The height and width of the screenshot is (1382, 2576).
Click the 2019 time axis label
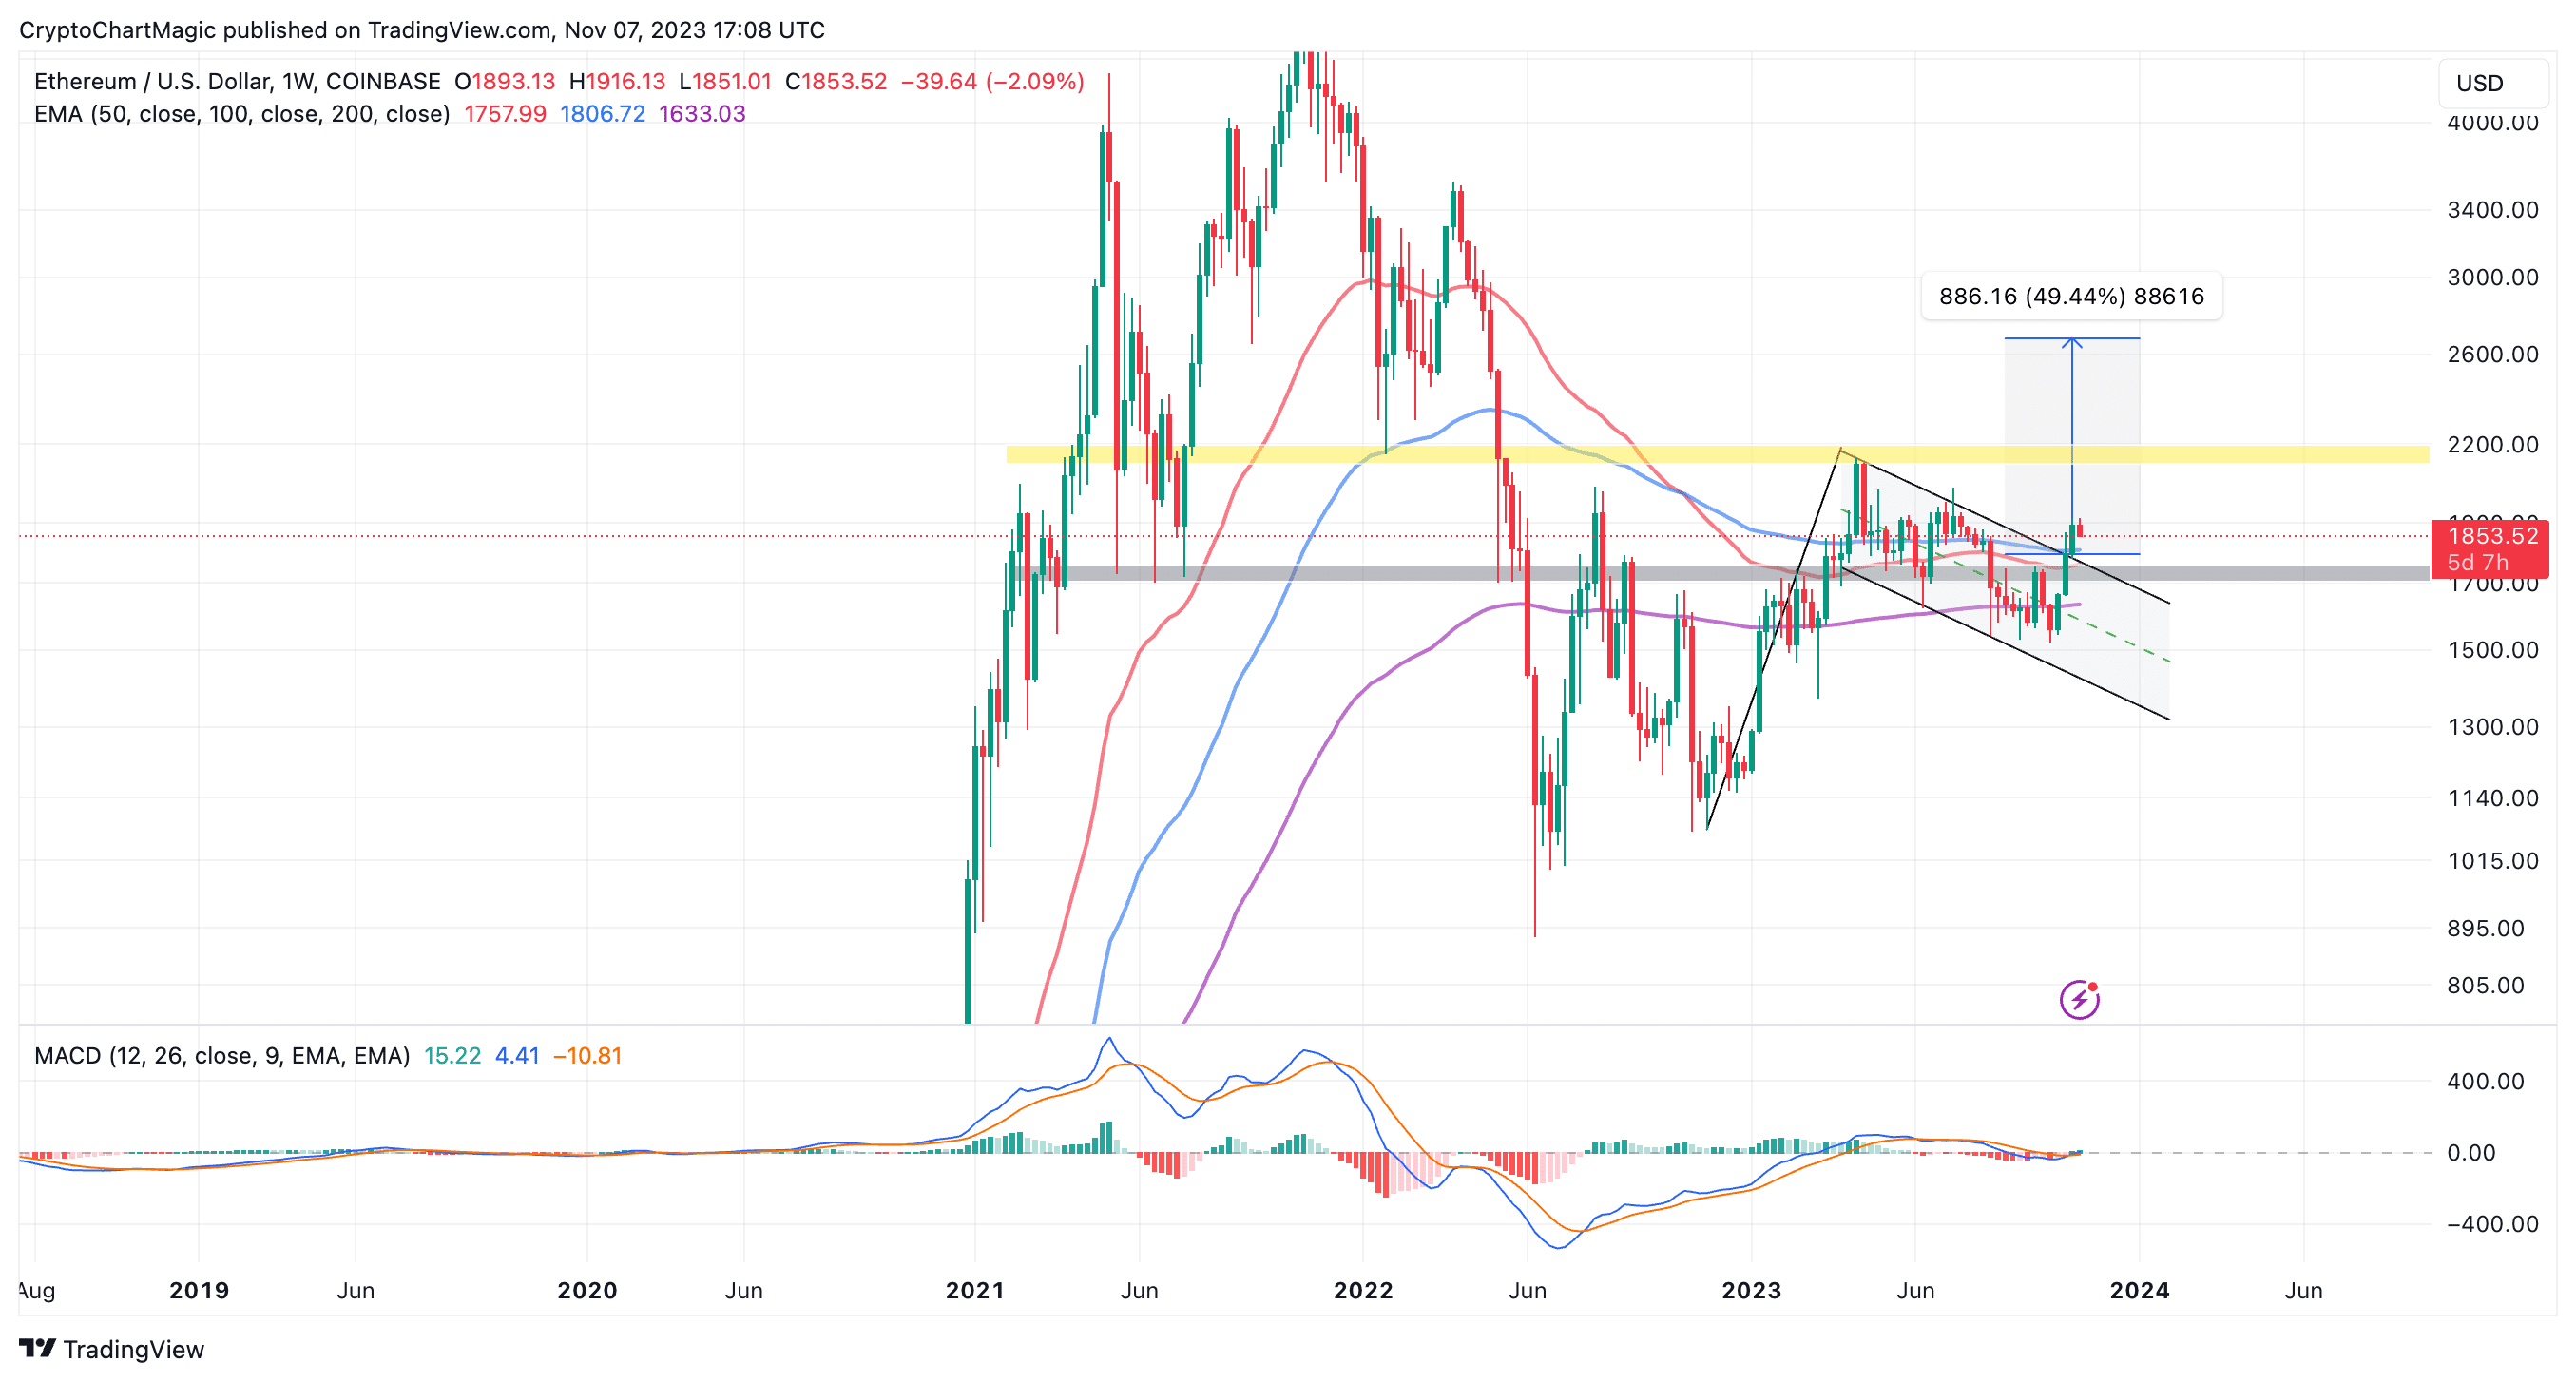[199, 1290]
